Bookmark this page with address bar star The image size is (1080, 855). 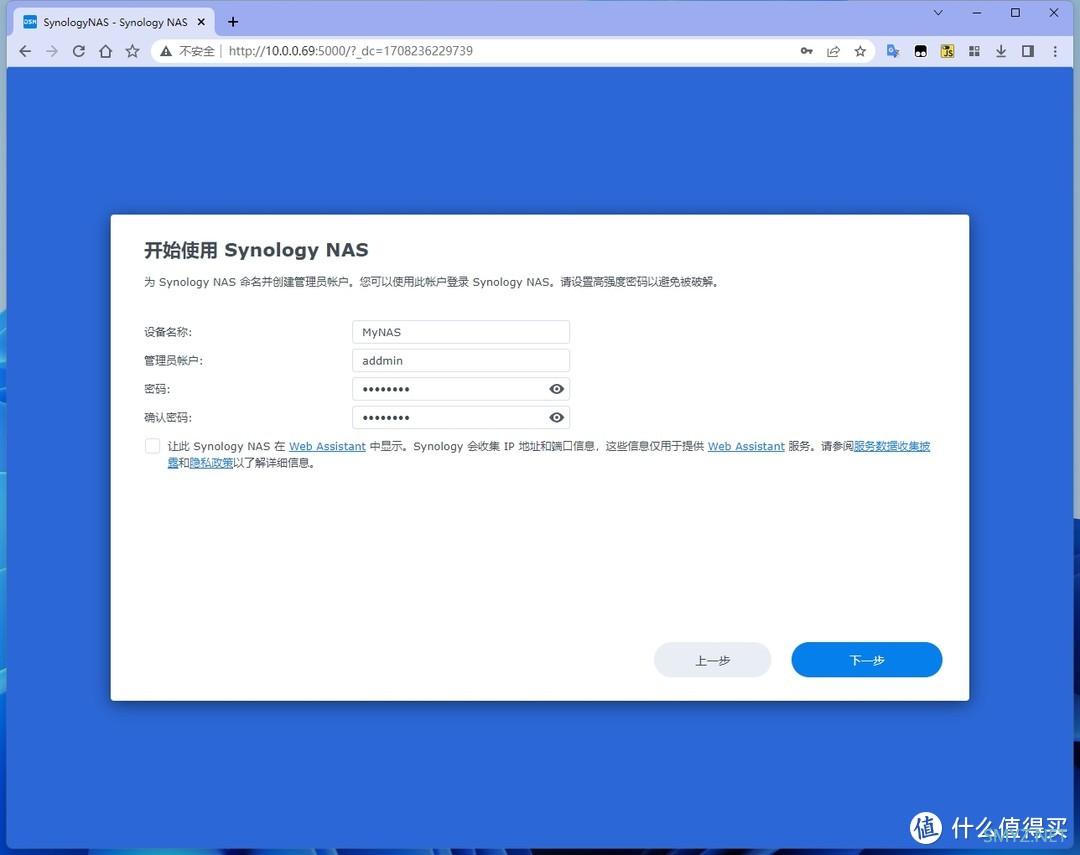860,51
